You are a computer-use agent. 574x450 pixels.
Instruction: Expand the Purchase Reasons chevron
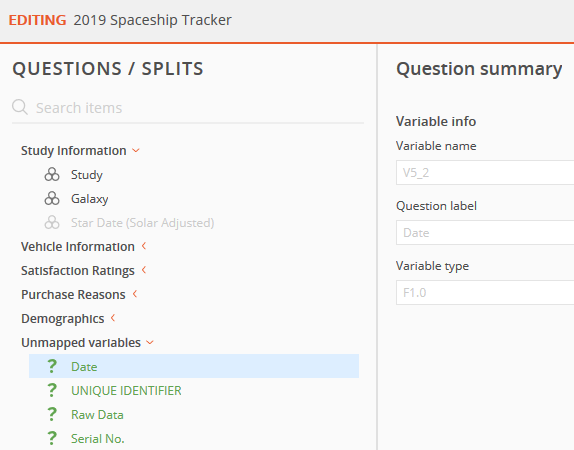pos(135,294)
